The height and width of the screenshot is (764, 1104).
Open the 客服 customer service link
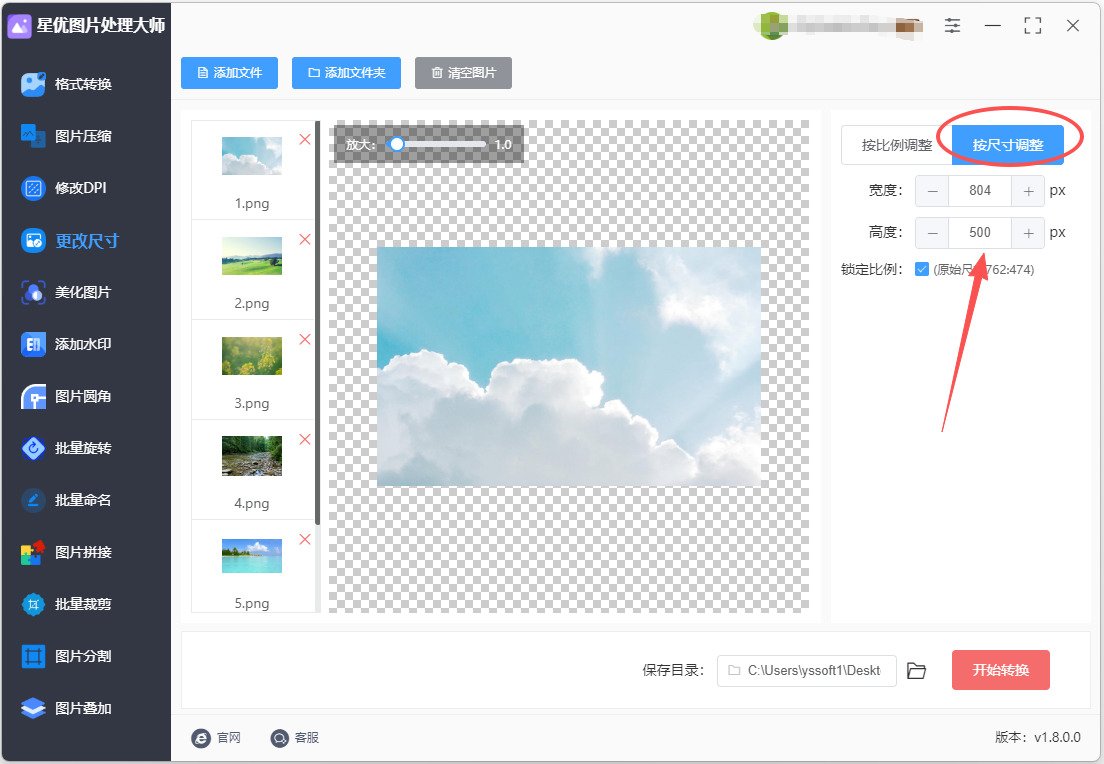pyautogui.click(x=295, y=737)
